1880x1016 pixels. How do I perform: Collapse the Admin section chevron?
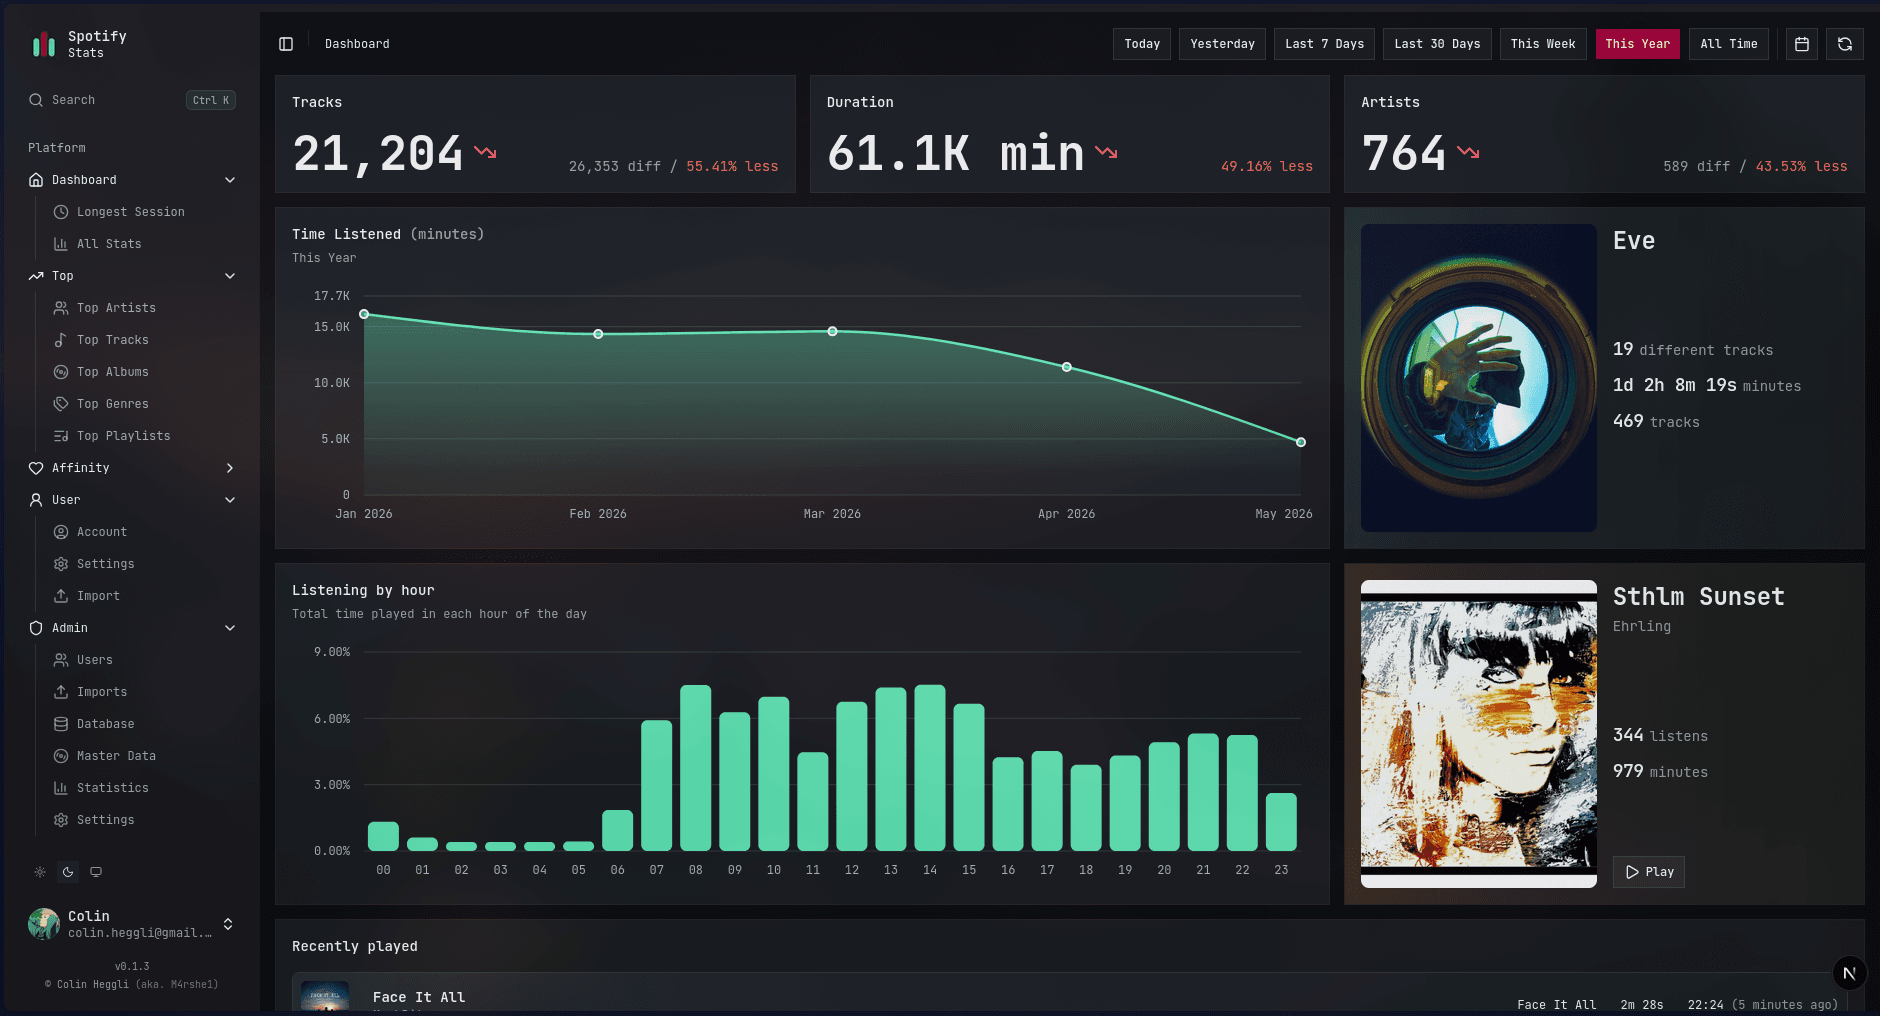[230, 628]
